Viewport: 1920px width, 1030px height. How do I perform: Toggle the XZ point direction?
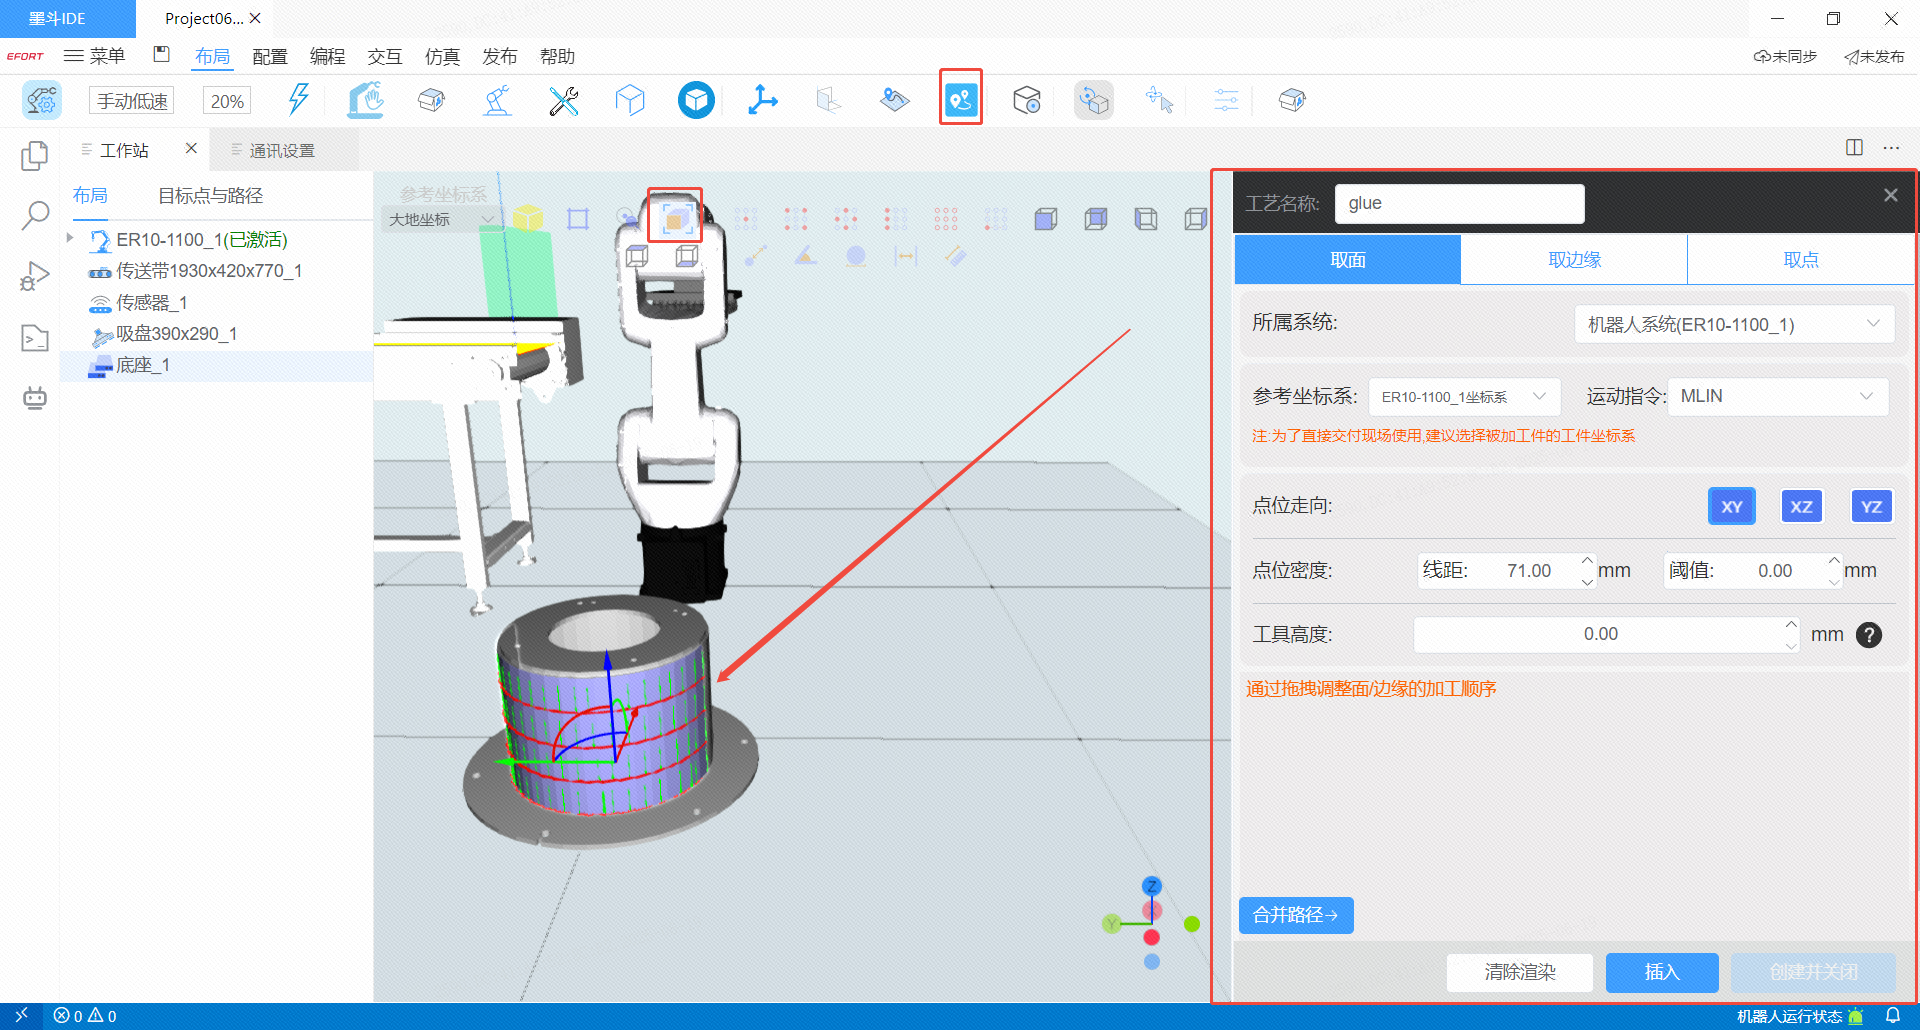point(1801,507)
